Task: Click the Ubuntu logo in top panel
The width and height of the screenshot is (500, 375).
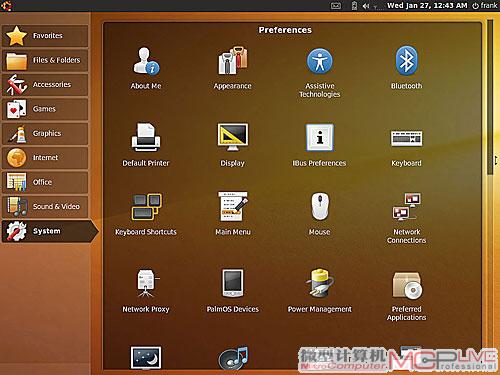Action: (7, 6)
